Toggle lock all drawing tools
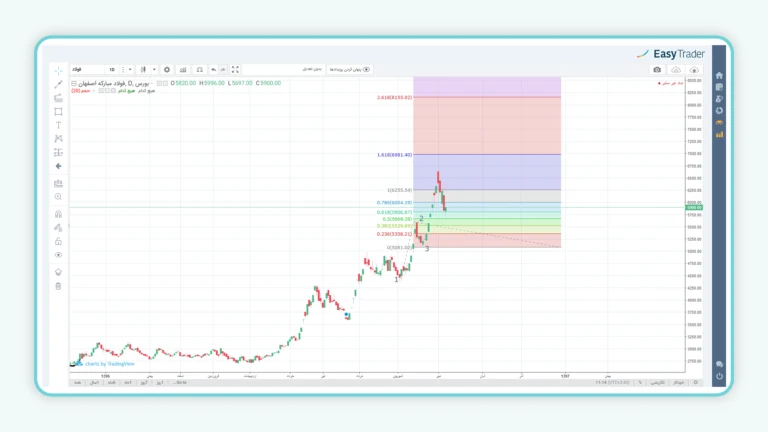Screen dimensions: 768x432 pyautogui.click(x=58, y=241)
